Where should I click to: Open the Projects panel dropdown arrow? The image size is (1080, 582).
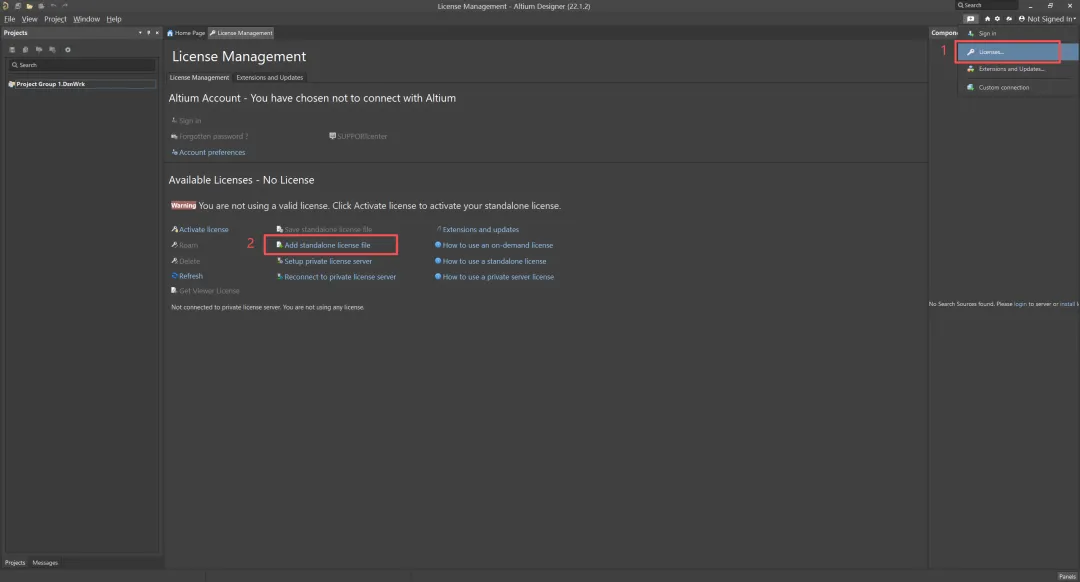(140, 32)
